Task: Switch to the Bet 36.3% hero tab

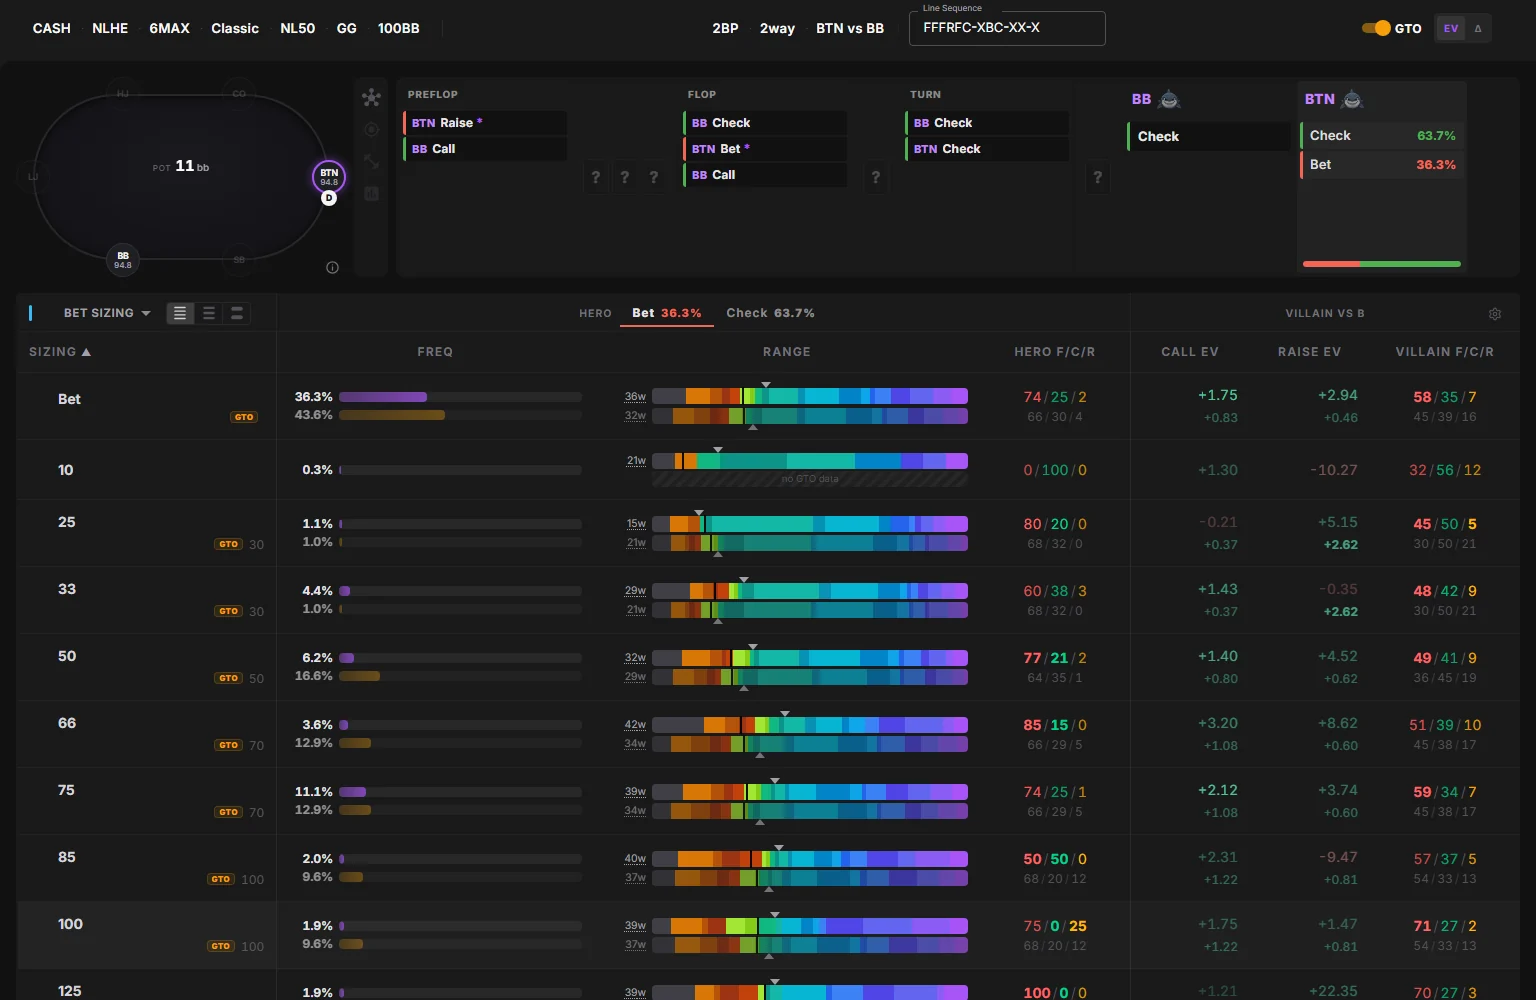Action: (x=667, y=313)
